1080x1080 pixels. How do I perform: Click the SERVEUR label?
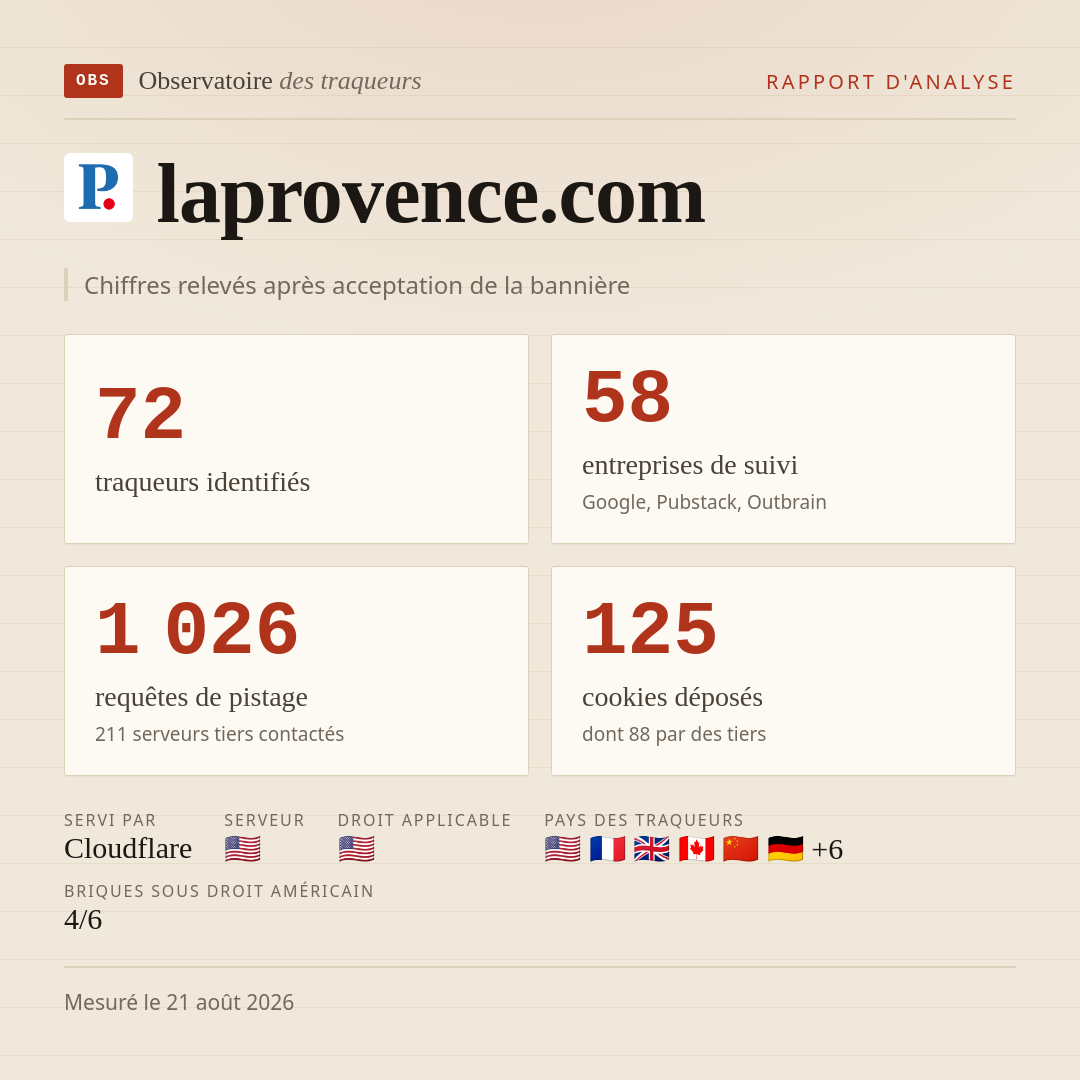(x=264, y=820)
